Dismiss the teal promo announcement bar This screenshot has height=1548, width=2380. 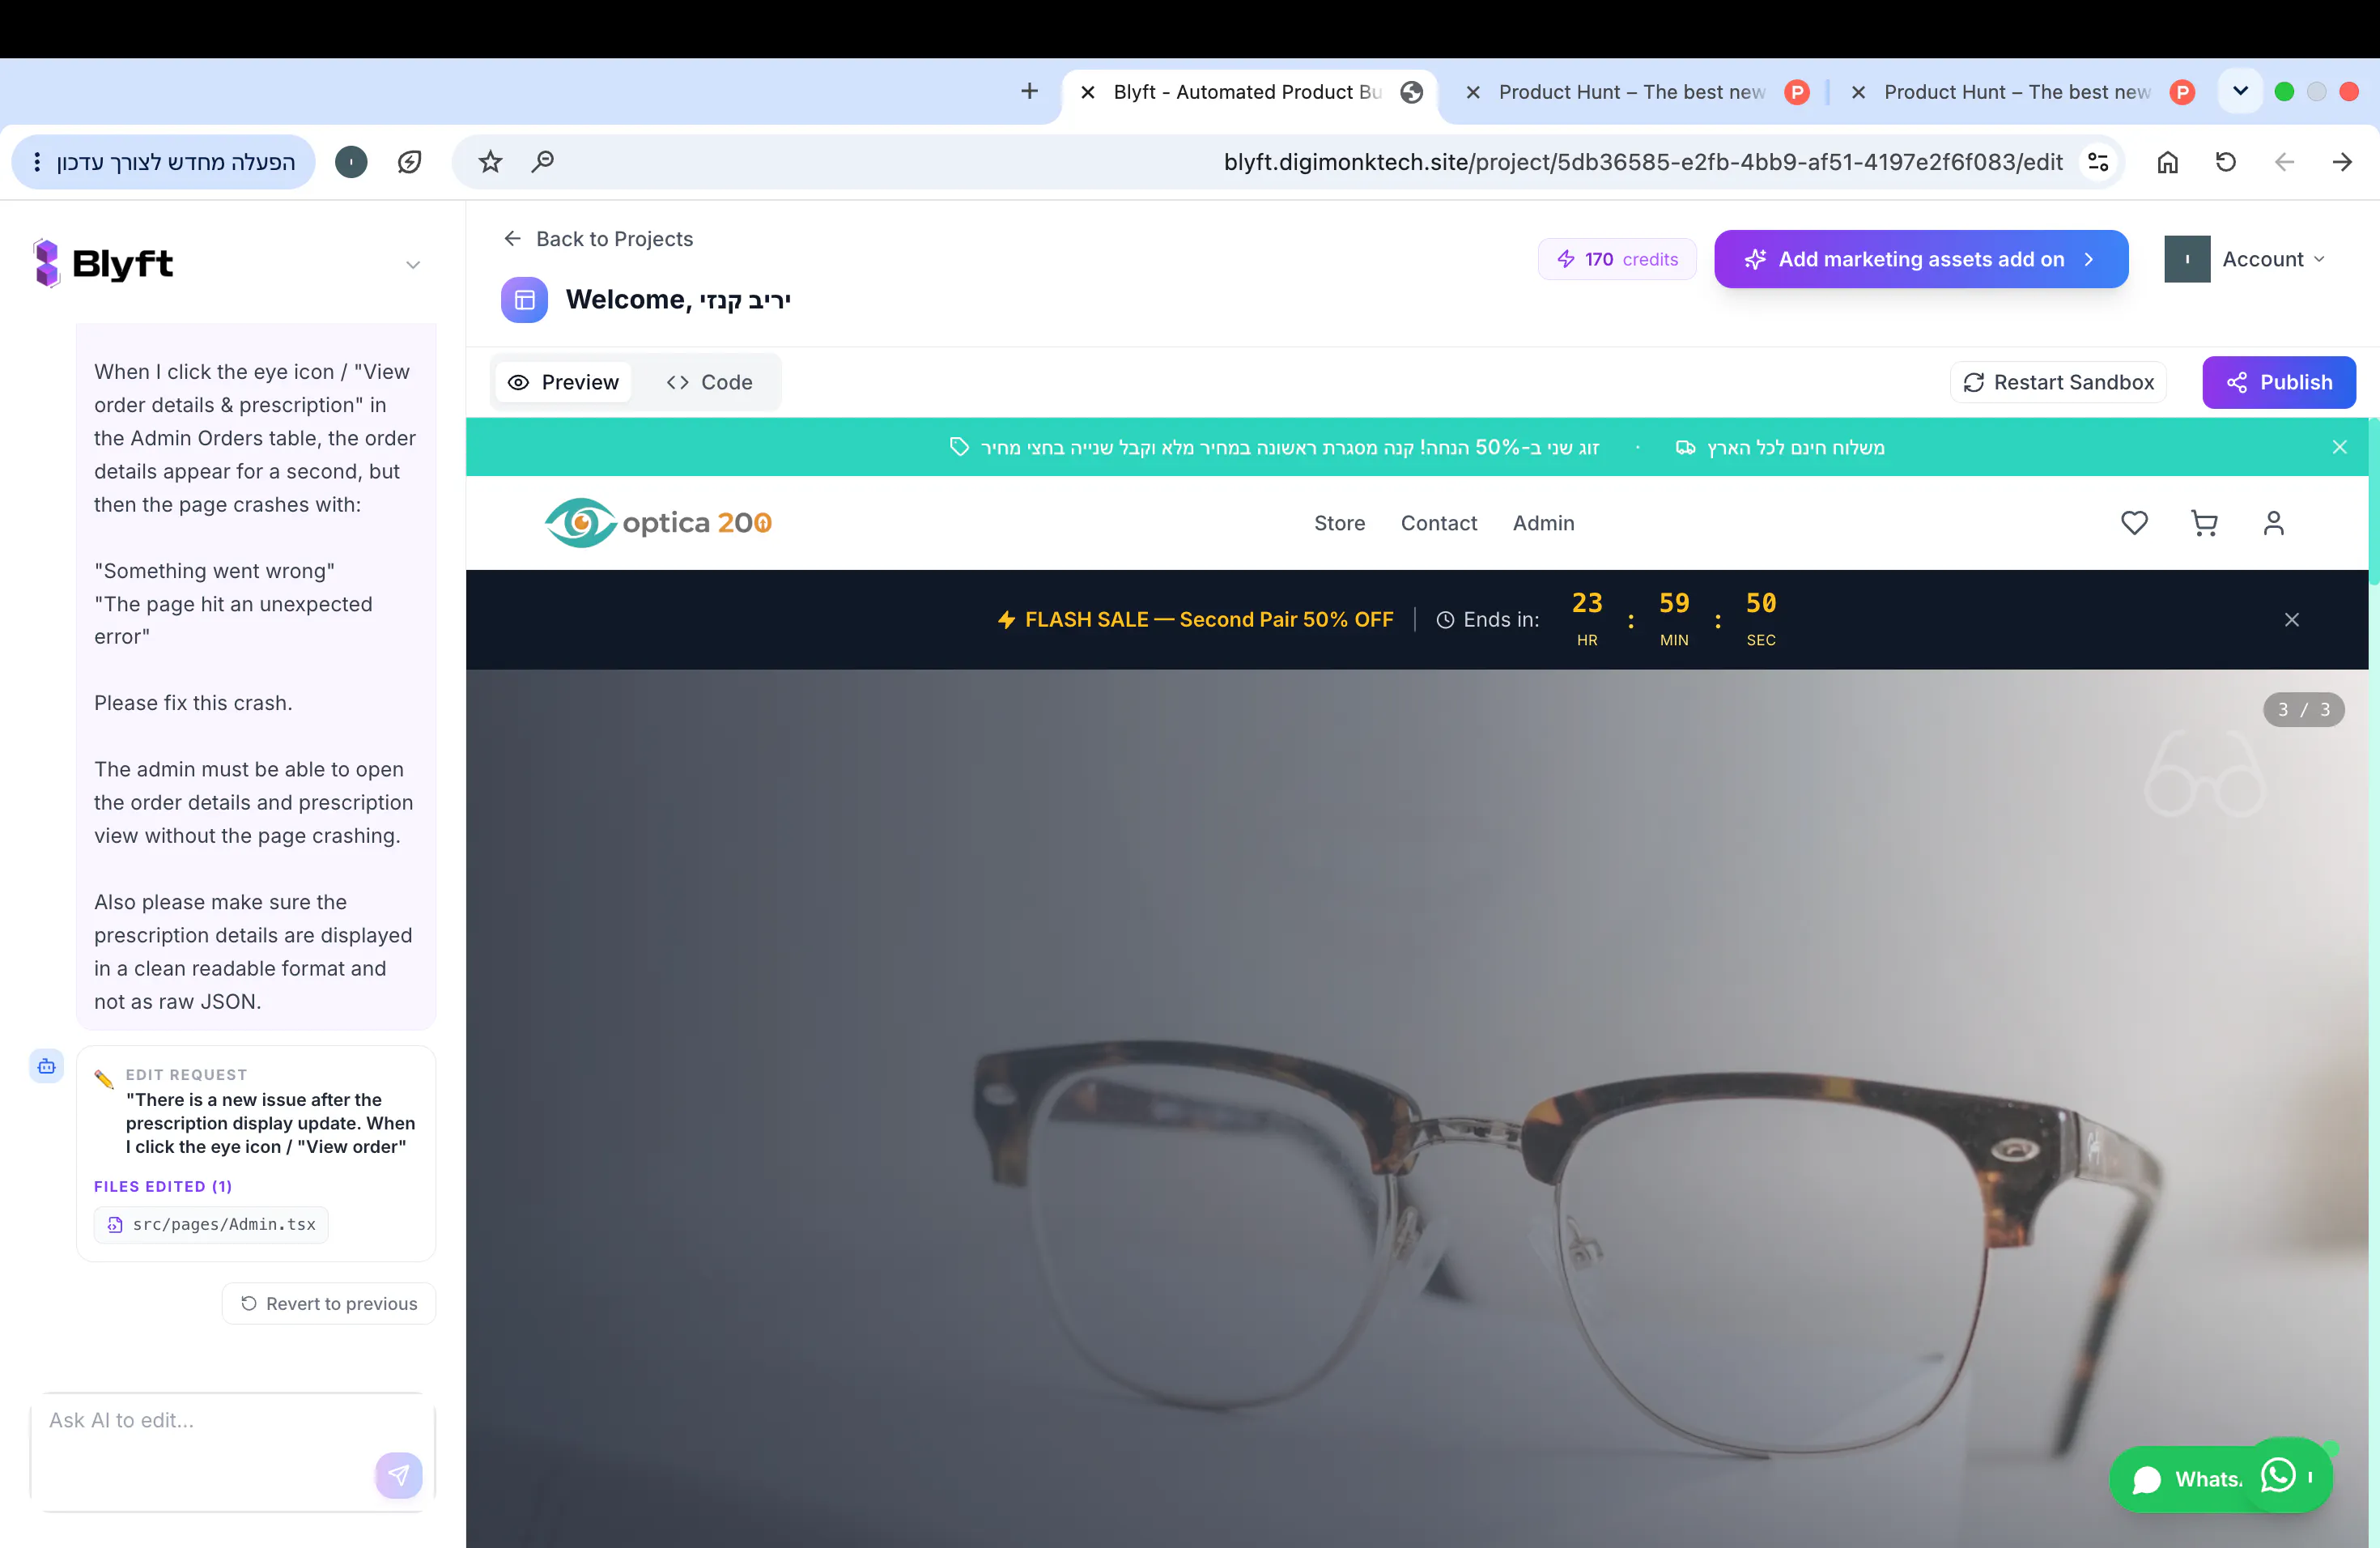(2340, 447)
